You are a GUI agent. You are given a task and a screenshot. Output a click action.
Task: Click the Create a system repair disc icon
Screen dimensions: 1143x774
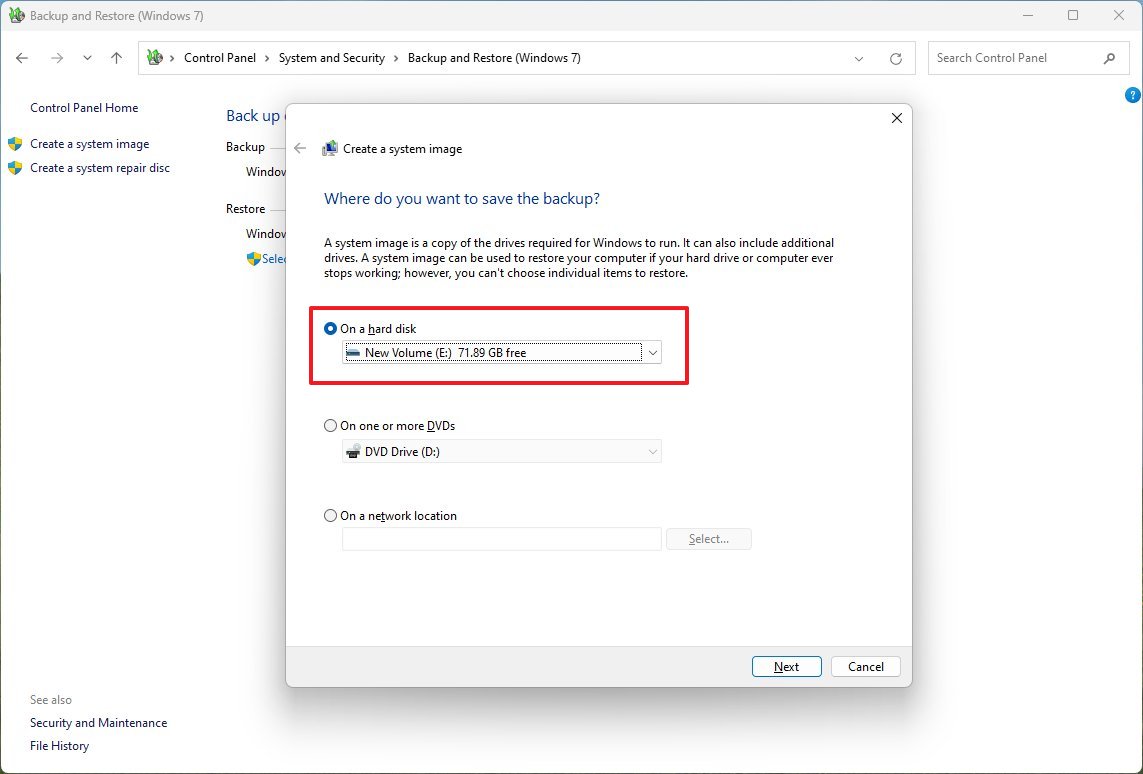[14, 167]
